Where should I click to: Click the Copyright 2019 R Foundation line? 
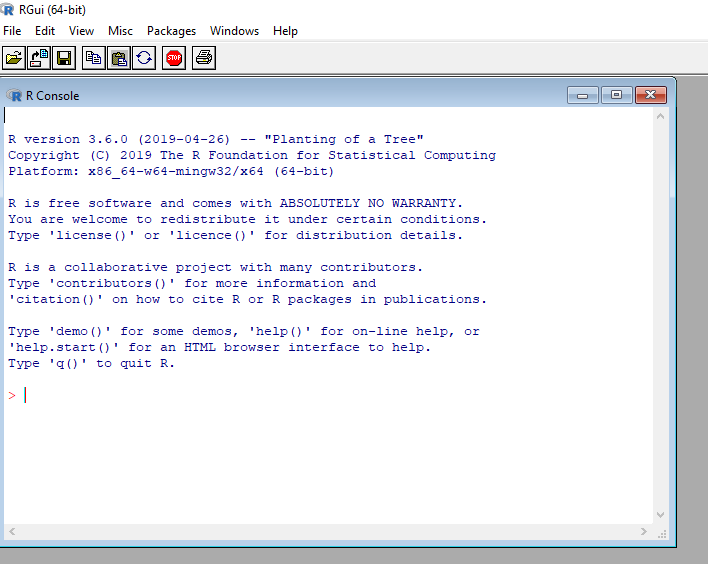tap(252, 155)
